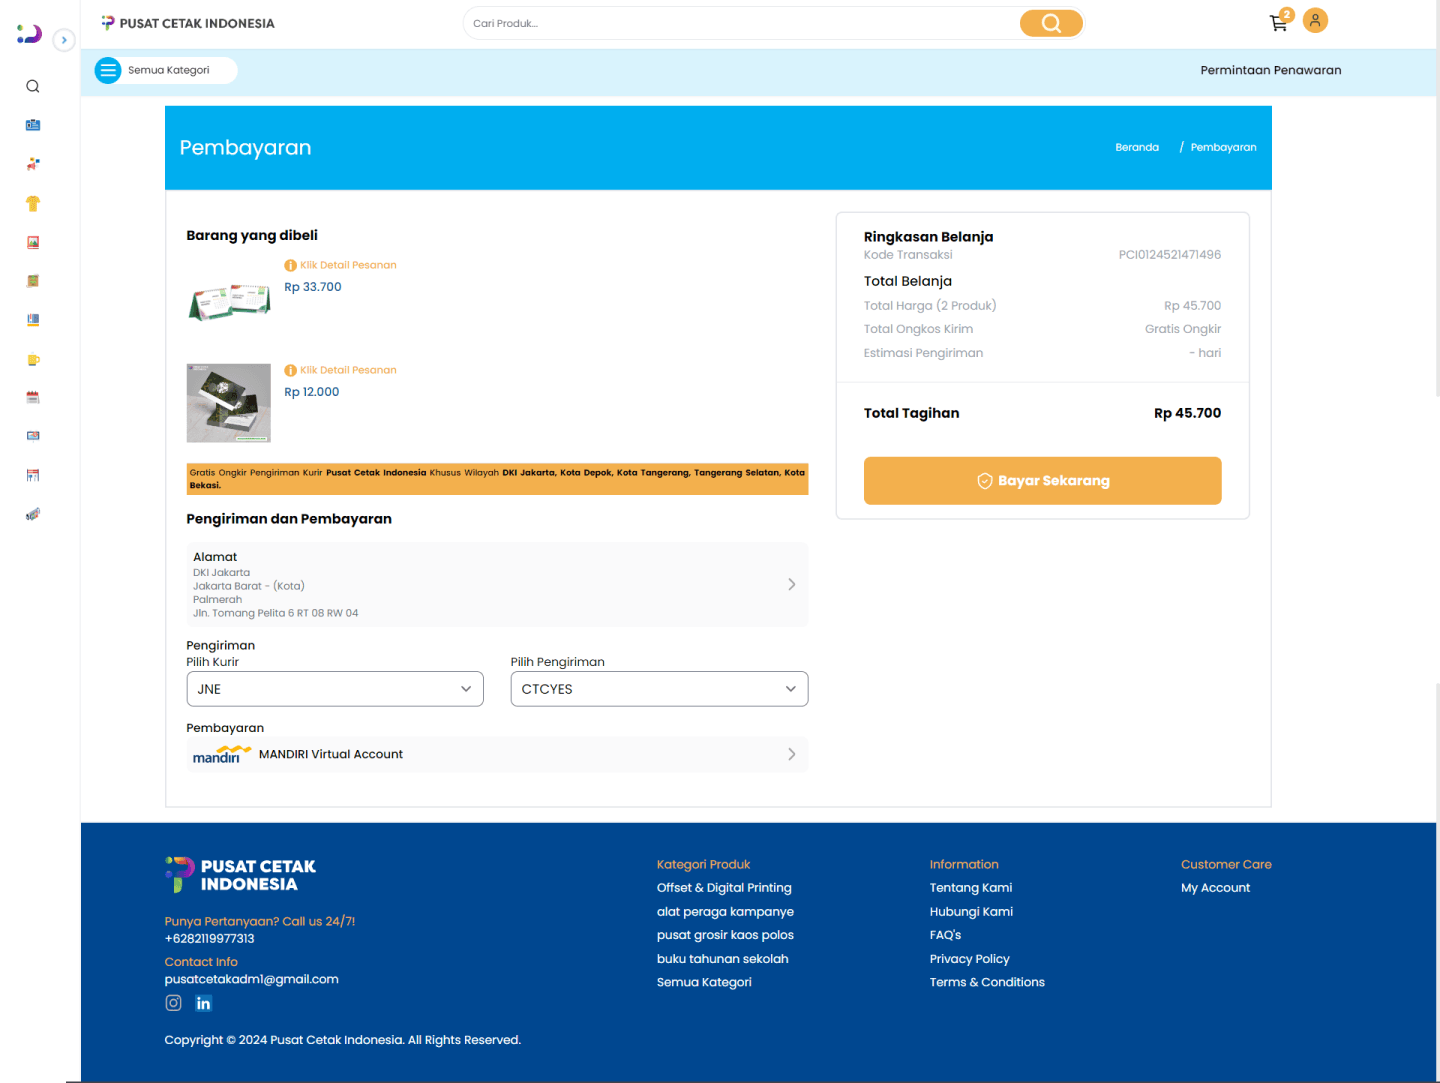Click the magnifier icon in left sidebar

tap(33, 87)
